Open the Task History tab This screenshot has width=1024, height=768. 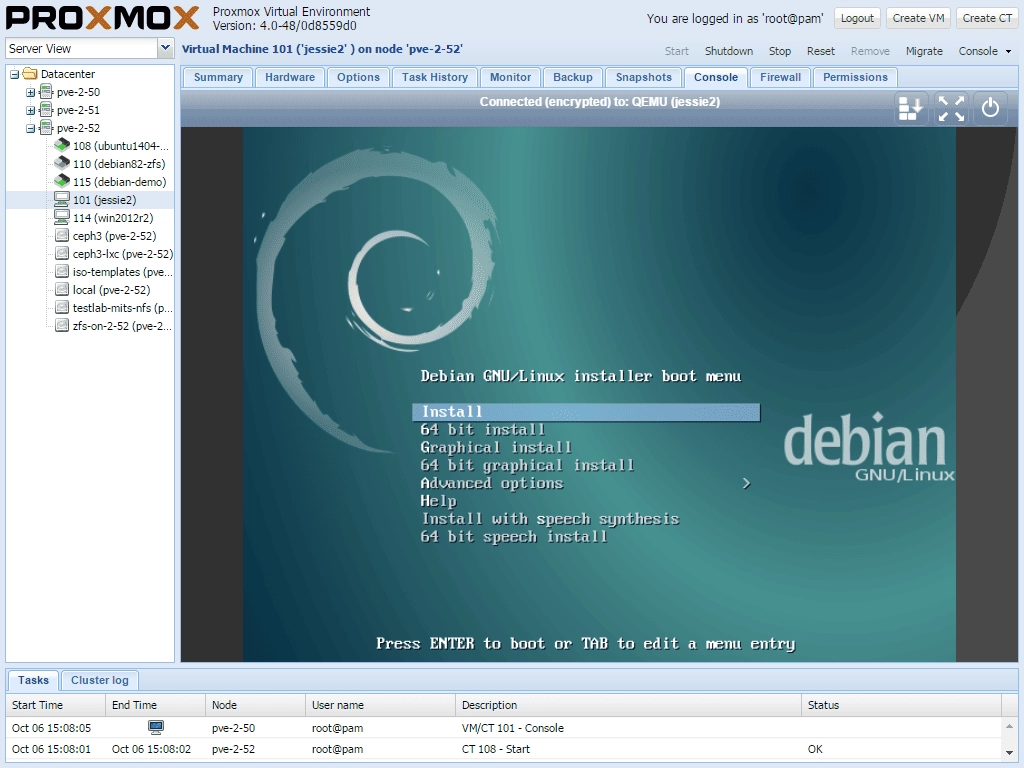coord(435,77)
